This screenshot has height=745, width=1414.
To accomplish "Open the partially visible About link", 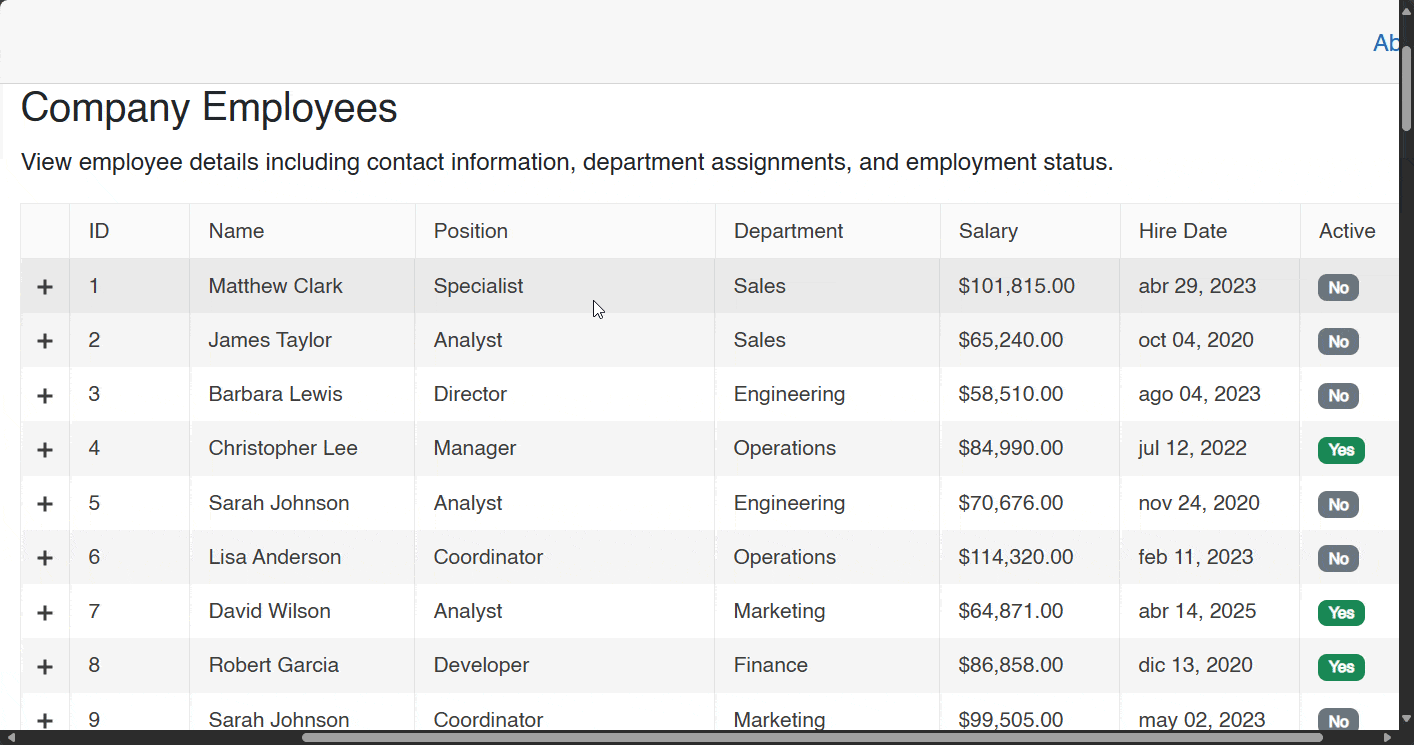I will pos(1386,43).
